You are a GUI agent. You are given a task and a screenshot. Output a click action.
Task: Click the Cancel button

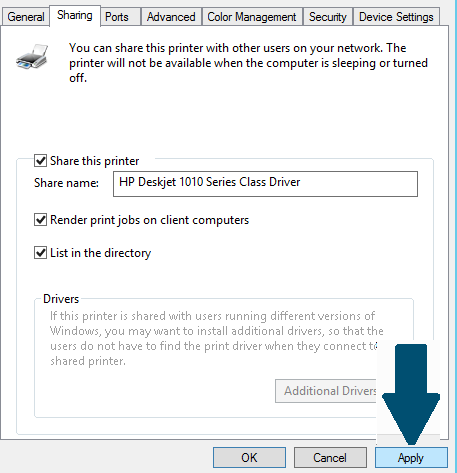(330, 458)
